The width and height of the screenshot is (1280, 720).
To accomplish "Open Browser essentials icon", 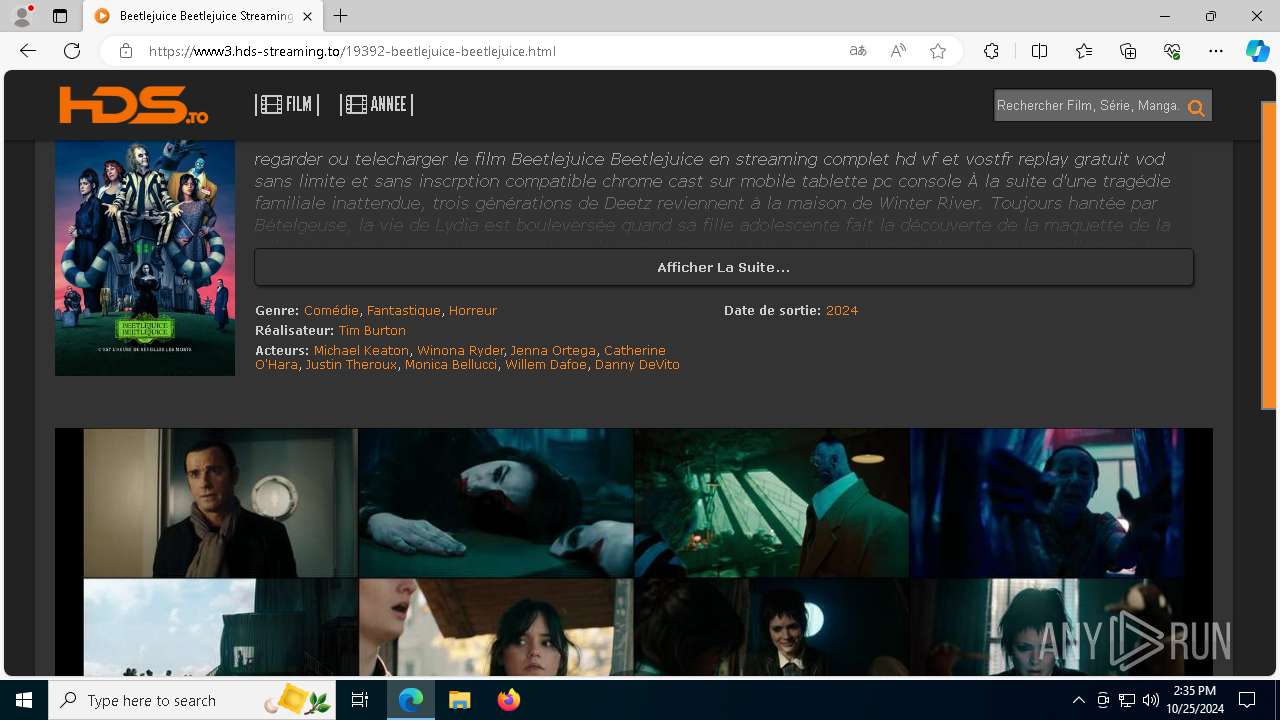I will point(1172,51).
